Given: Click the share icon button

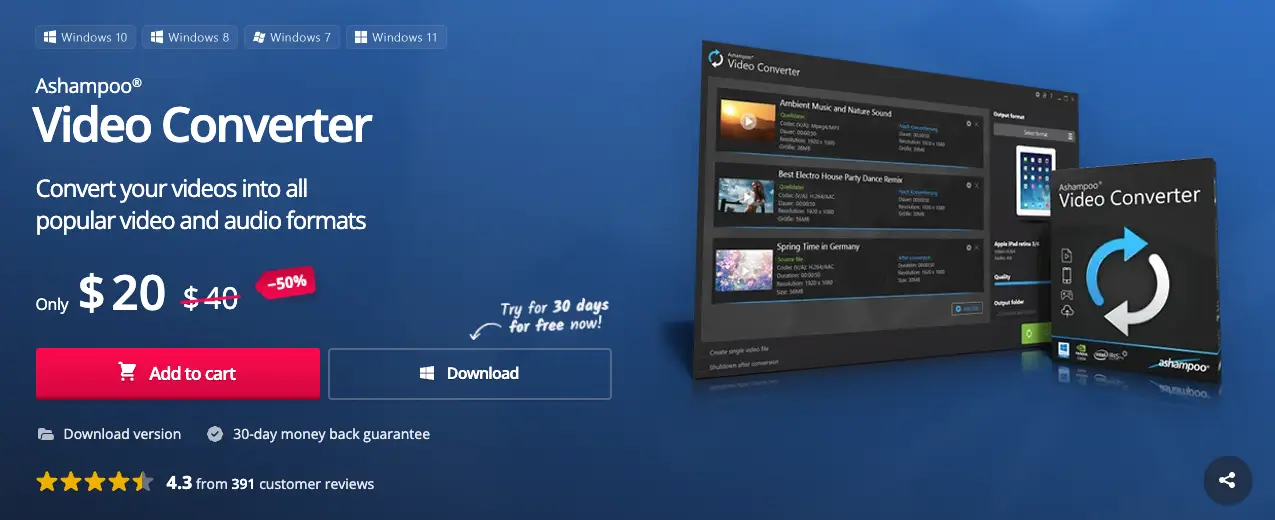Looking at the screenshot, I should tap(1227, 480).
